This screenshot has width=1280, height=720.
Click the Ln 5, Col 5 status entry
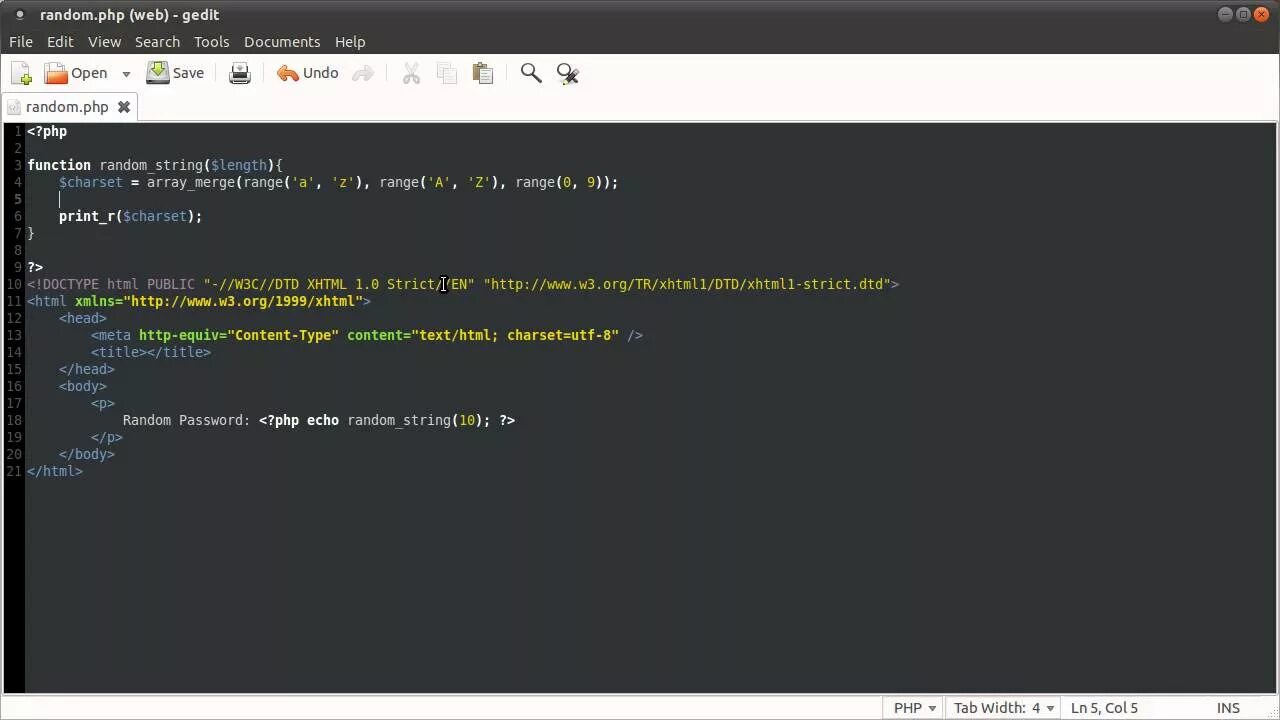(x=1104, y=708)
